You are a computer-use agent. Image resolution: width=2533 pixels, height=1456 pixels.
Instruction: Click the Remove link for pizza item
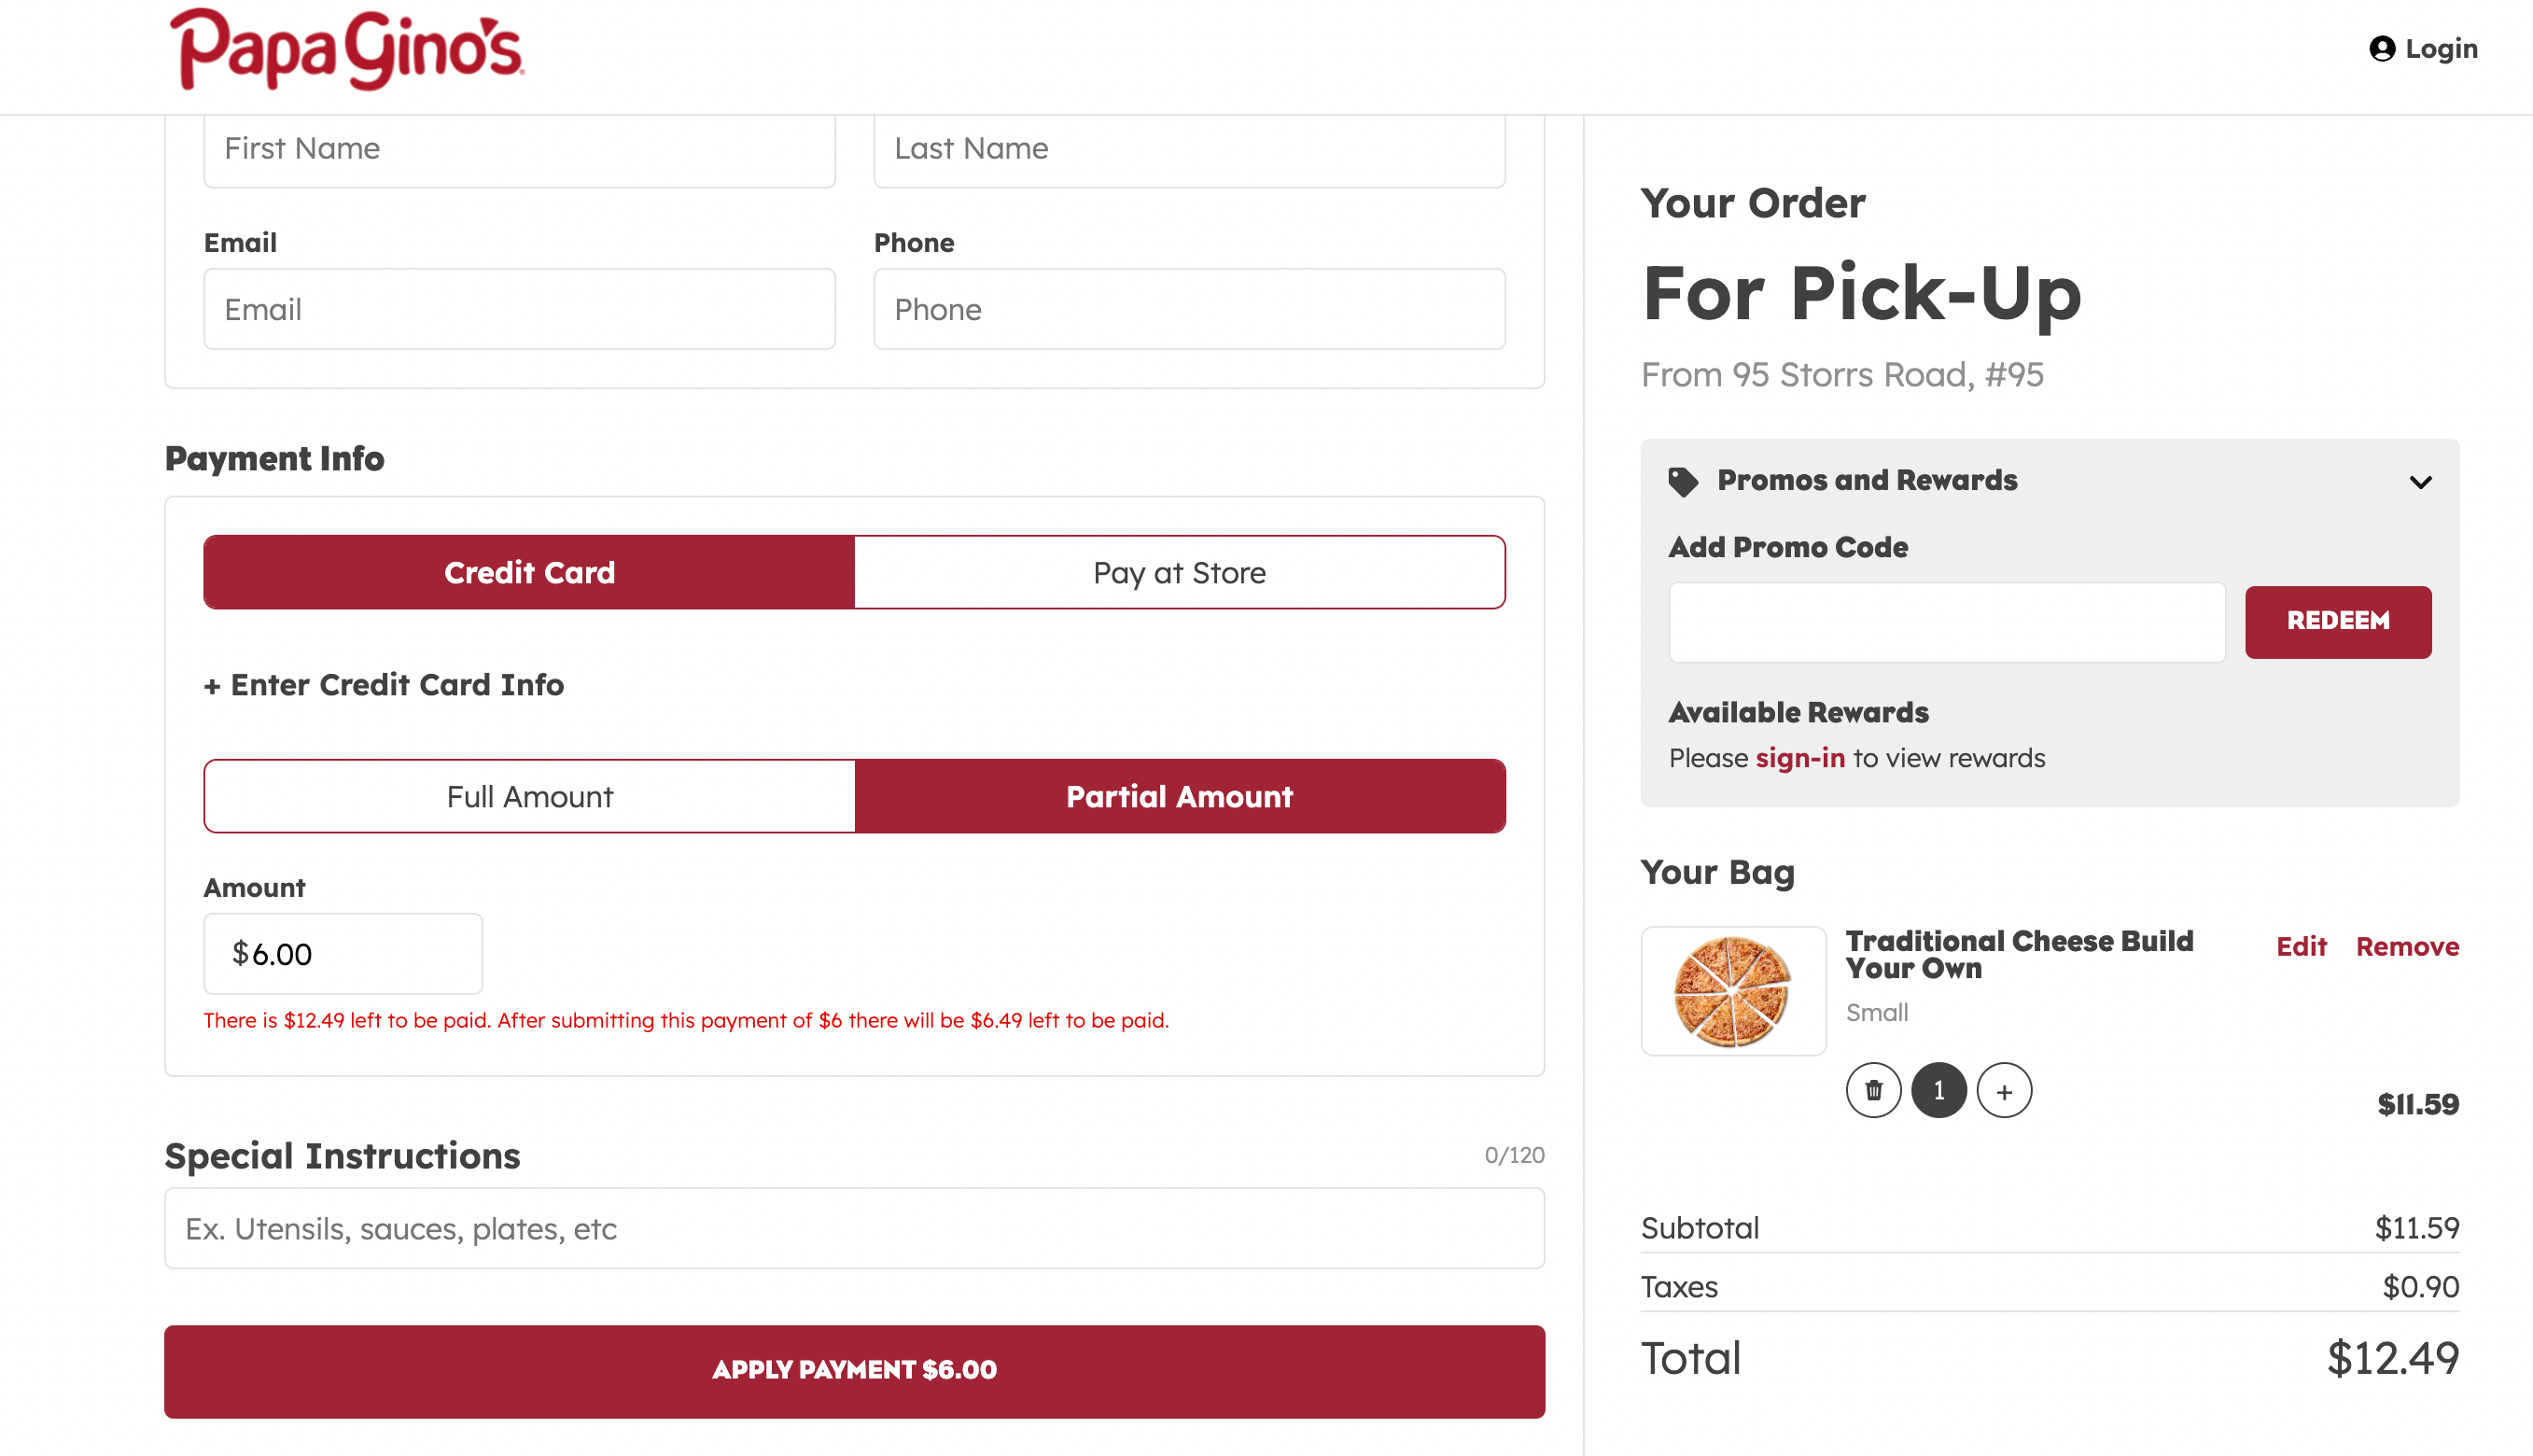[2408, 946]
